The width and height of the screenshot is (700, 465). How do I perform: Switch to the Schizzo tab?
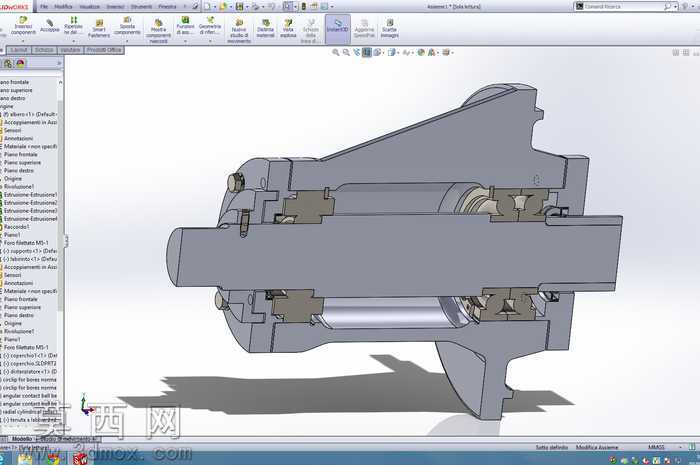pos(44,50)
